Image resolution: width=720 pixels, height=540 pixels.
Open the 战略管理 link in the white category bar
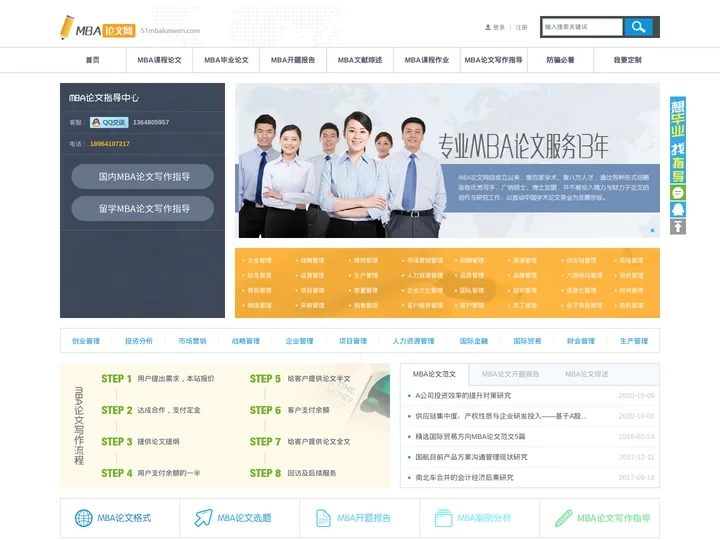coord(246,341)
